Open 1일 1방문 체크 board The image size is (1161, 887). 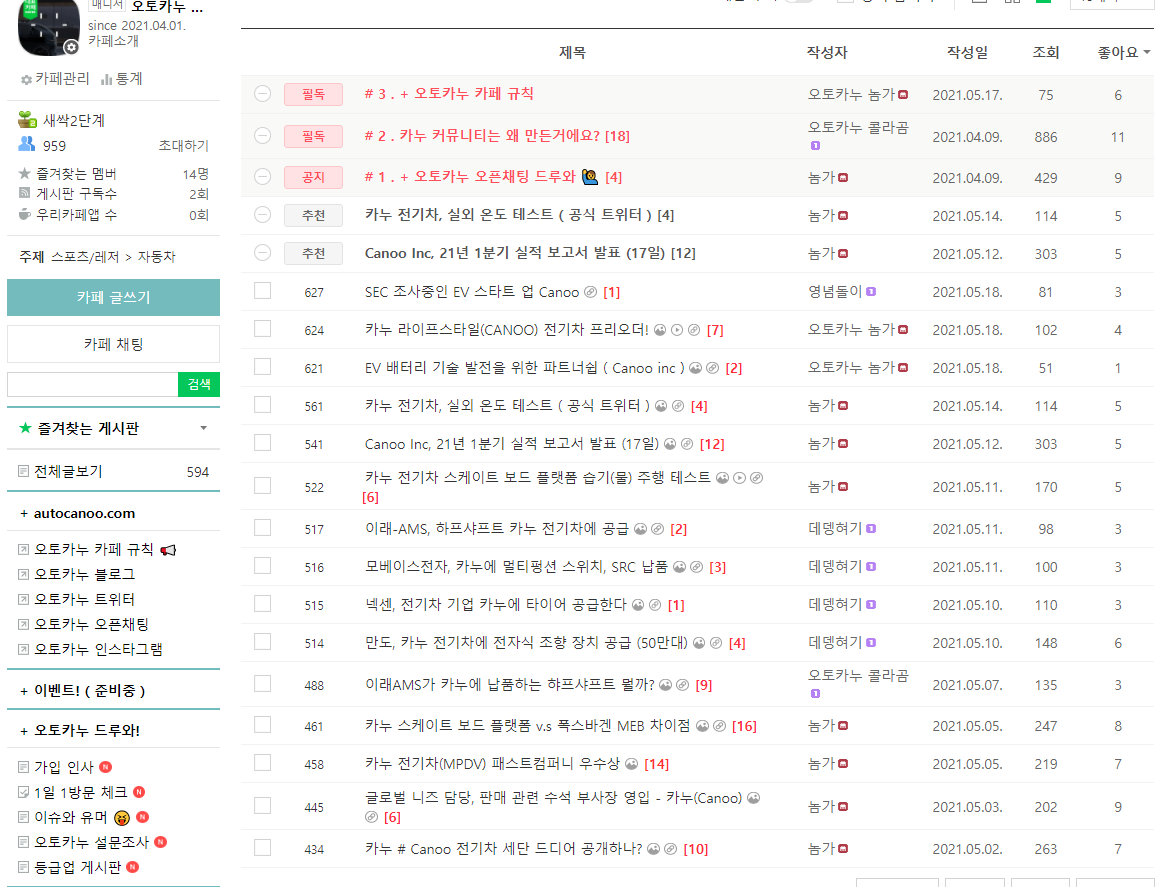[80, 792]
